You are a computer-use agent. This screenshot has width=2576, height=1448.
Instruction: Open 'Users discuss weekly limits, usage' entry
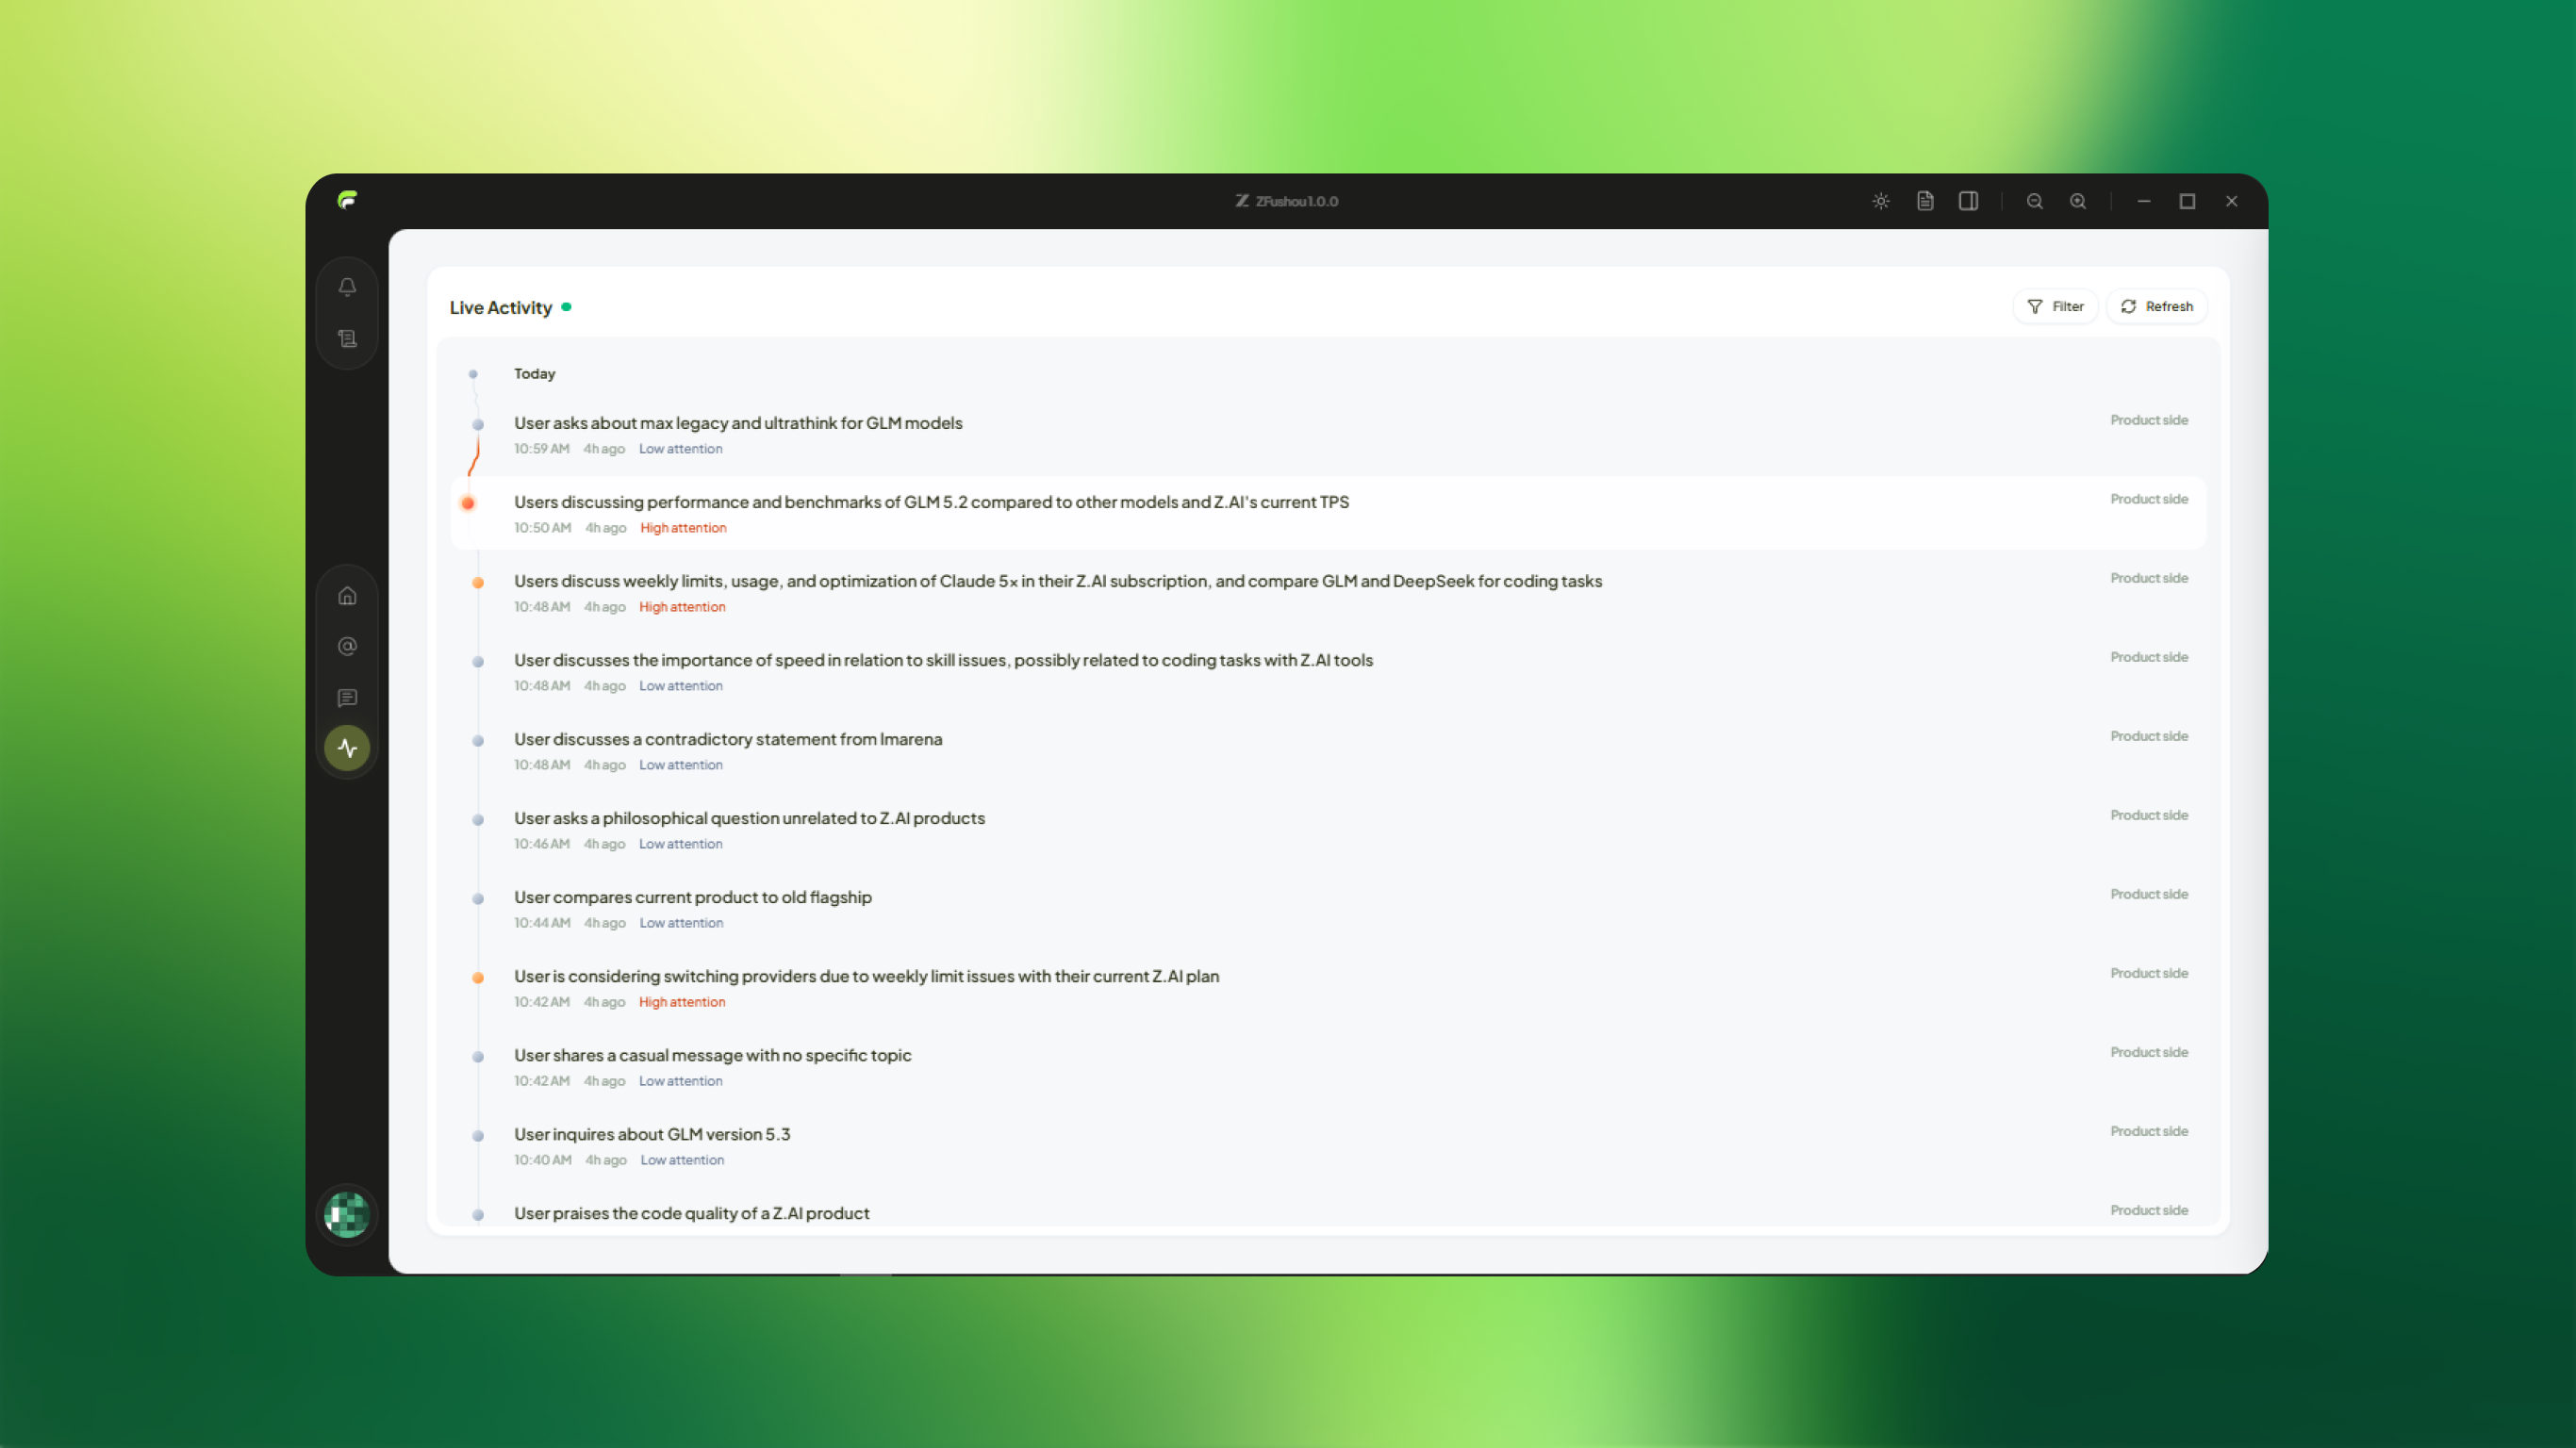pyautogui.click(x=1328, y=593)
